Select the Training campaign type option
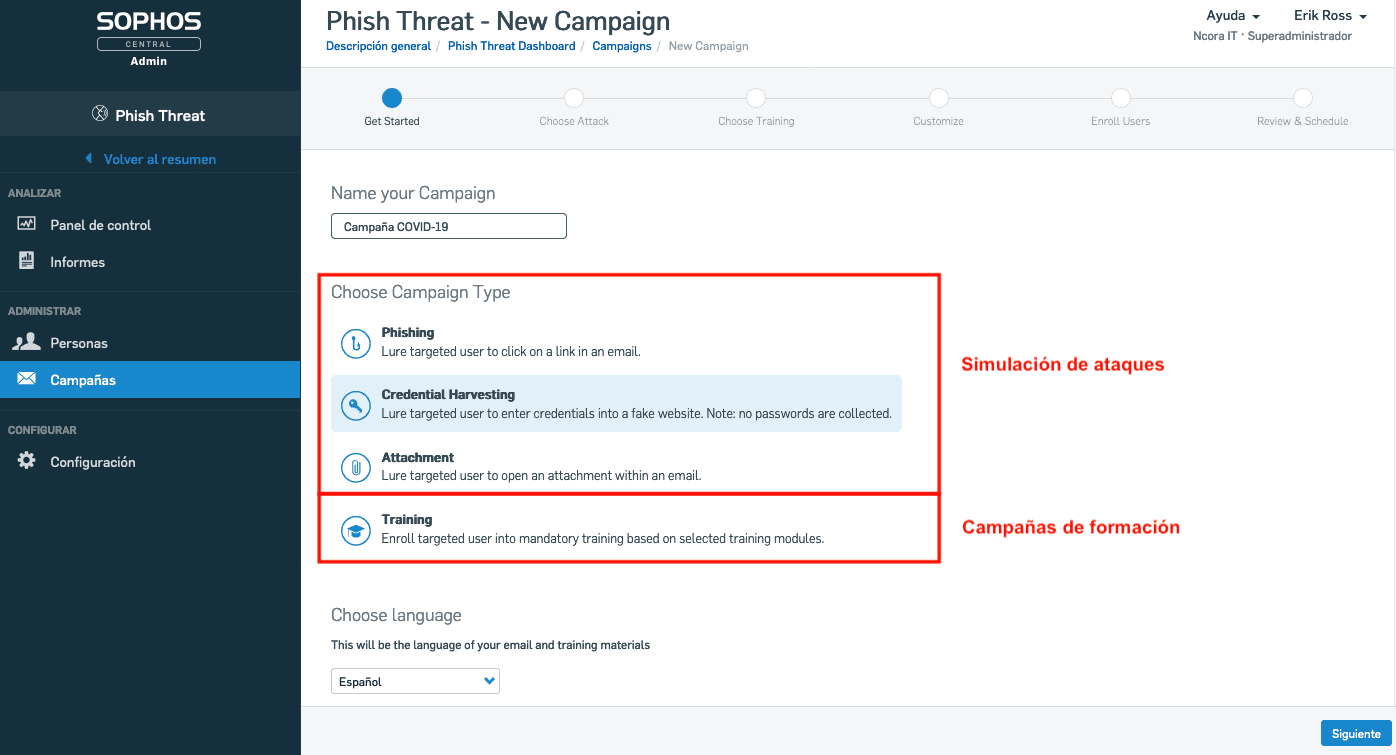 (600, 529)
